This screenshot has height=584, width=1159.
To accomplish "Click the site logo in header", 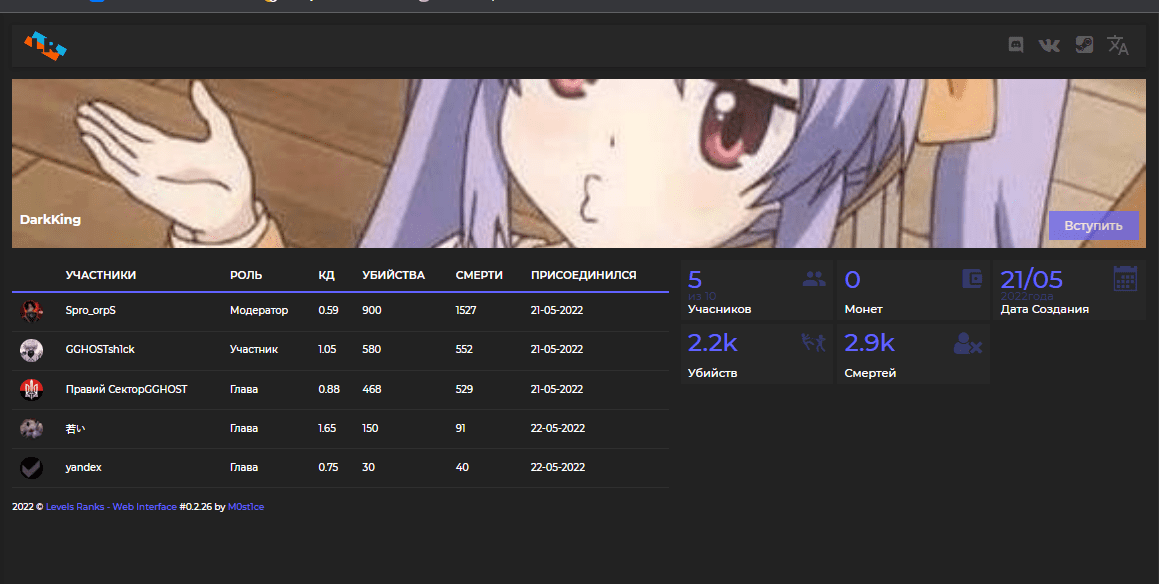I will click(x=45, y=46).
